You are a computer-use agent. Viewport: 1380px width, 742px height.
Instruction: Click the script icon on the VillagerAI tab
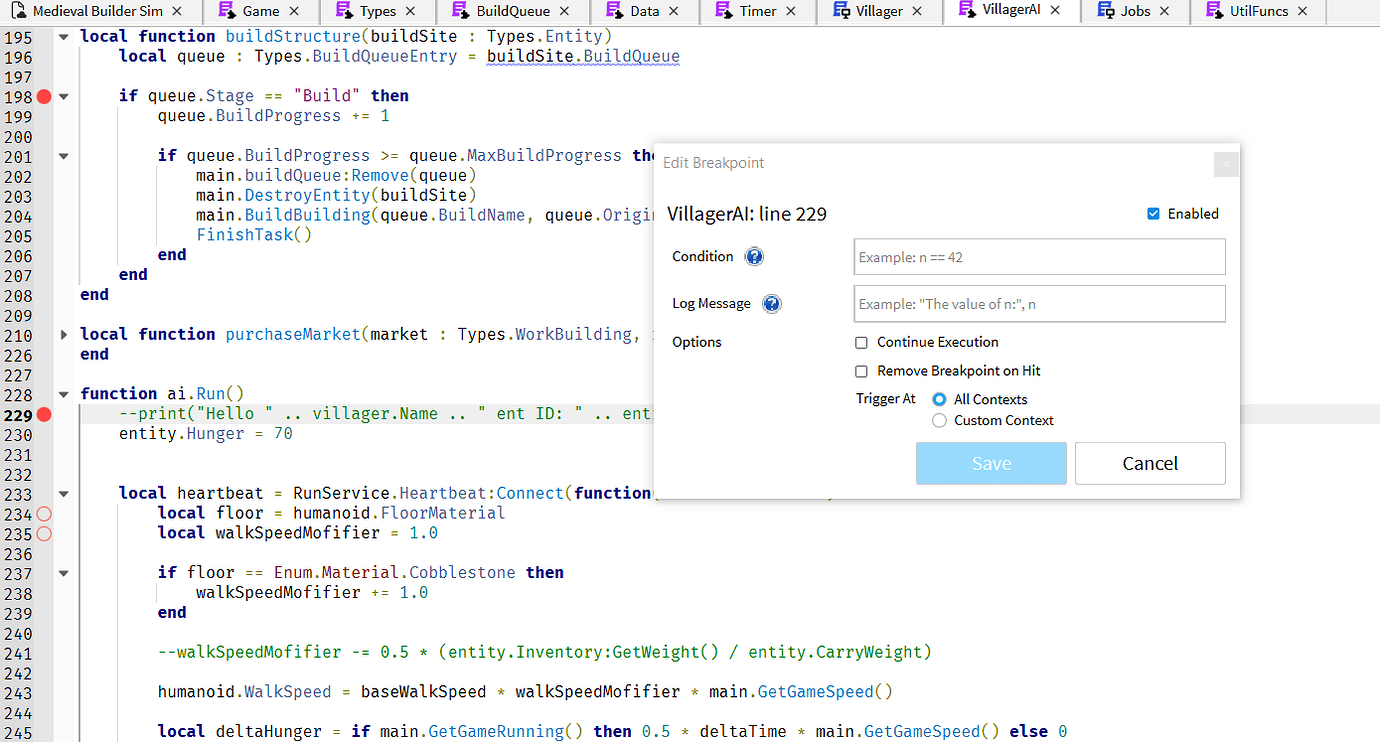pyautogui.click(x=964, y=12)
